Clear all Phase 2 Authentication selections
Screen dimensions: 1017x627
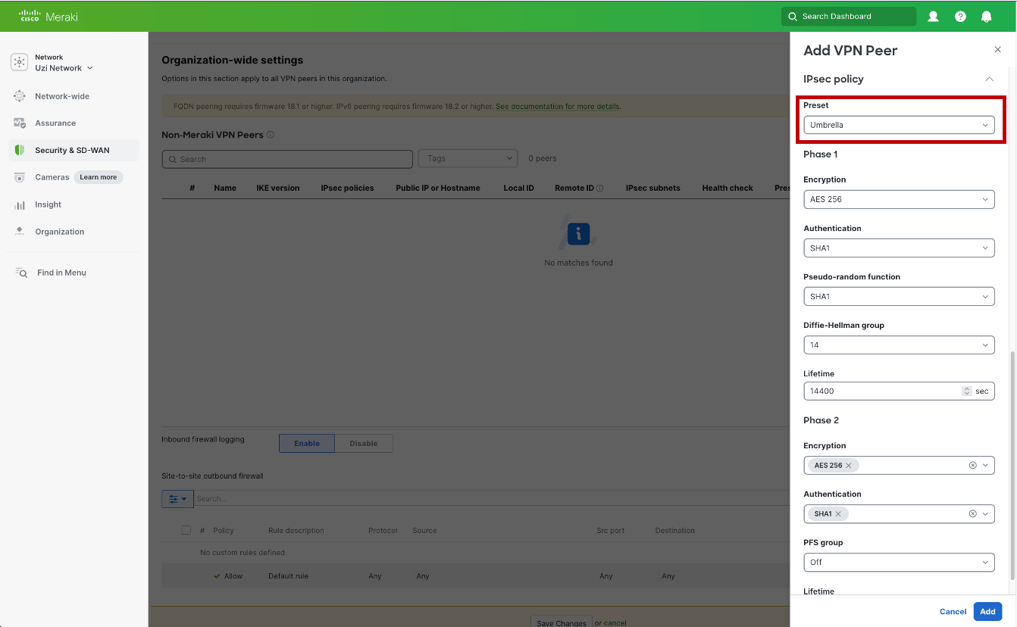[972, 514]
